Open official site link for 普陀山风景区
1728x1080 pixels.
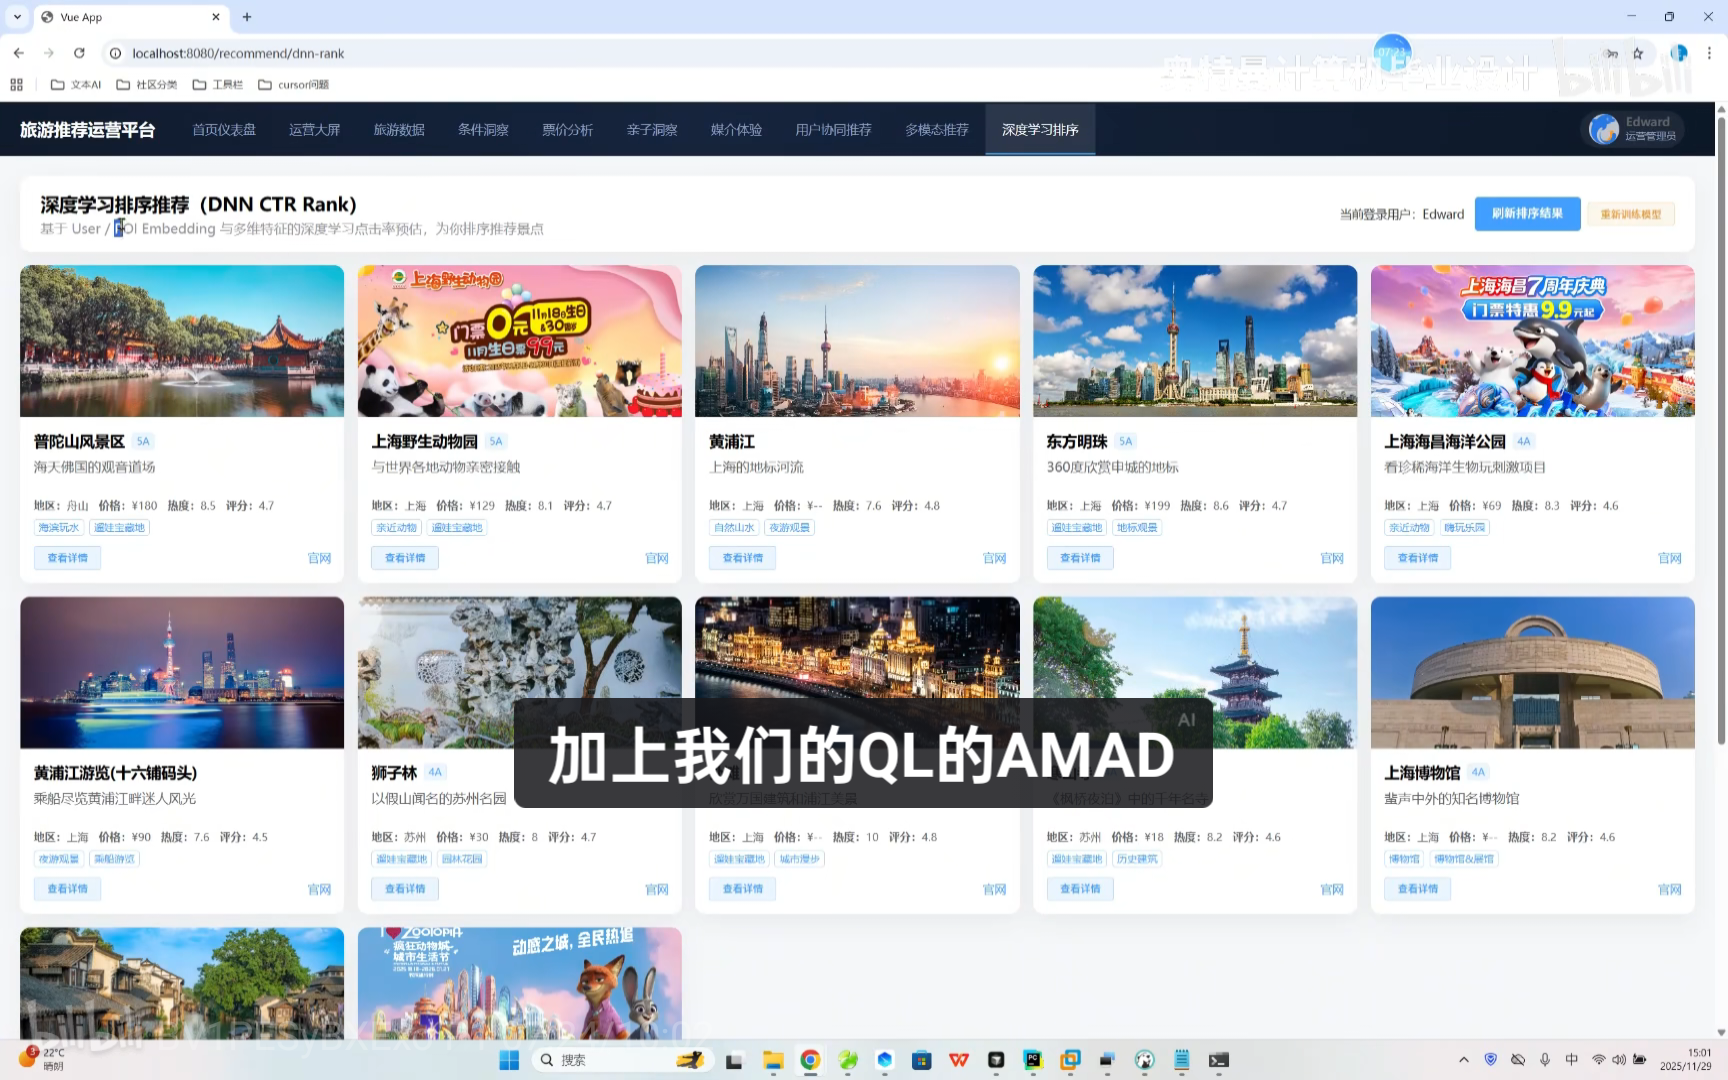[x=319, y=558]
